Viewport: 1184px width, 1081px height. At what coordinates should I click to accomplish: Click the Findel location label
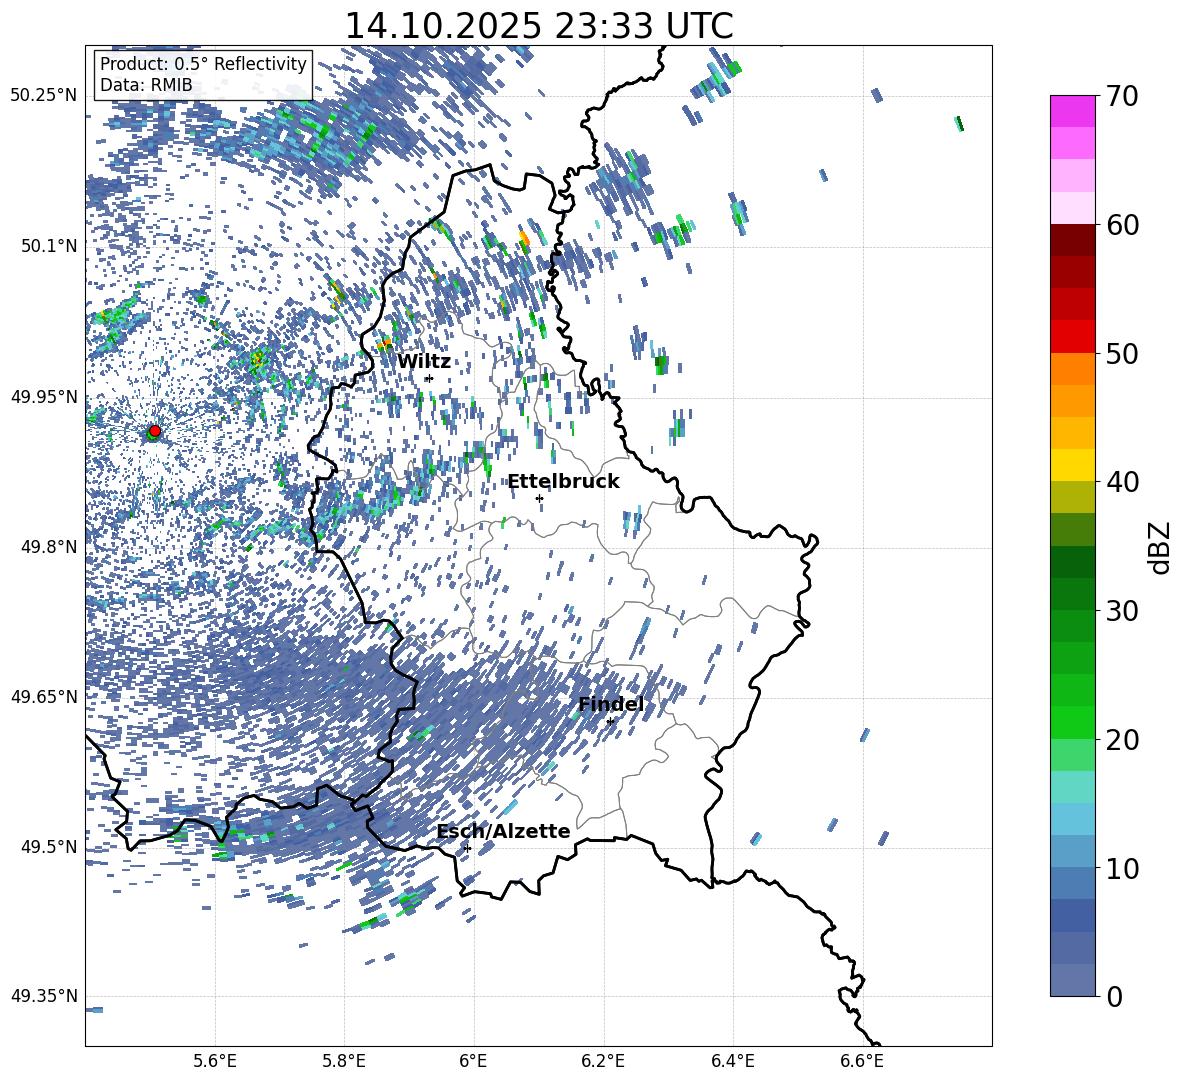click(611, 704)
